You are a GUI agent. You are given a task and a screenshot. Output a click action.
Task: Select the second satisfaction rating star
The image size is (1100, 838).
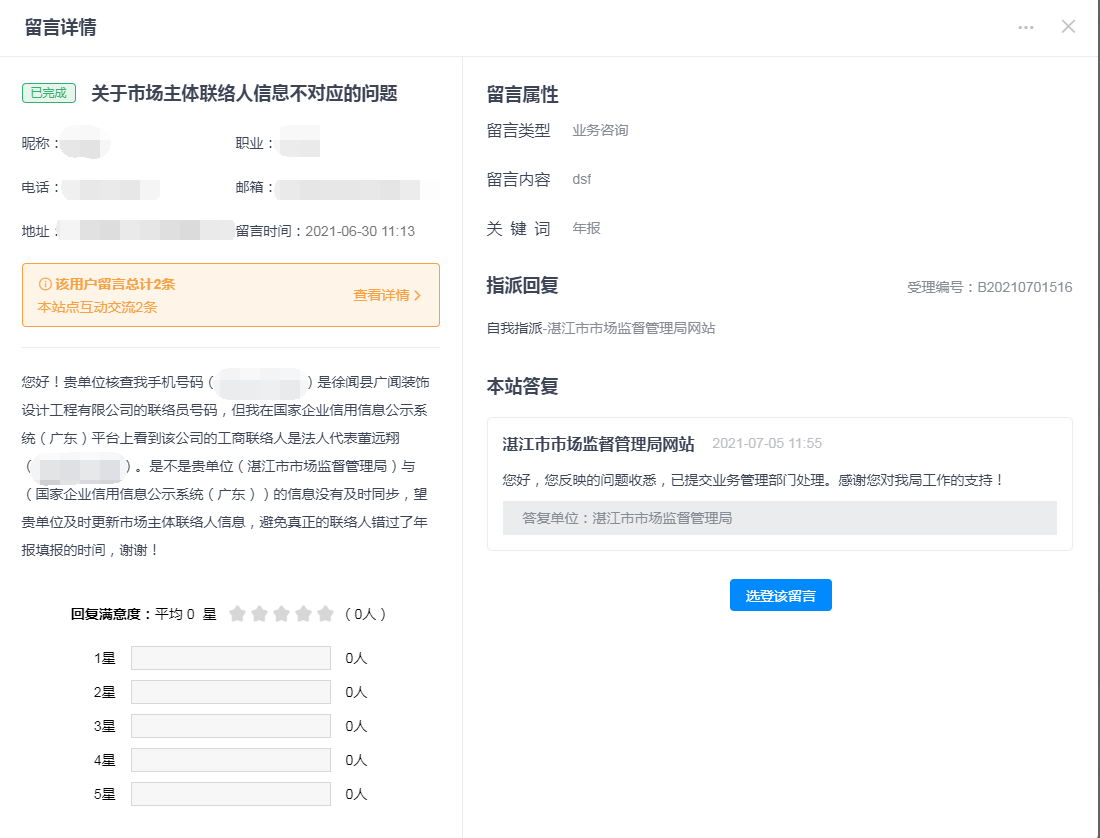(259, 614)
